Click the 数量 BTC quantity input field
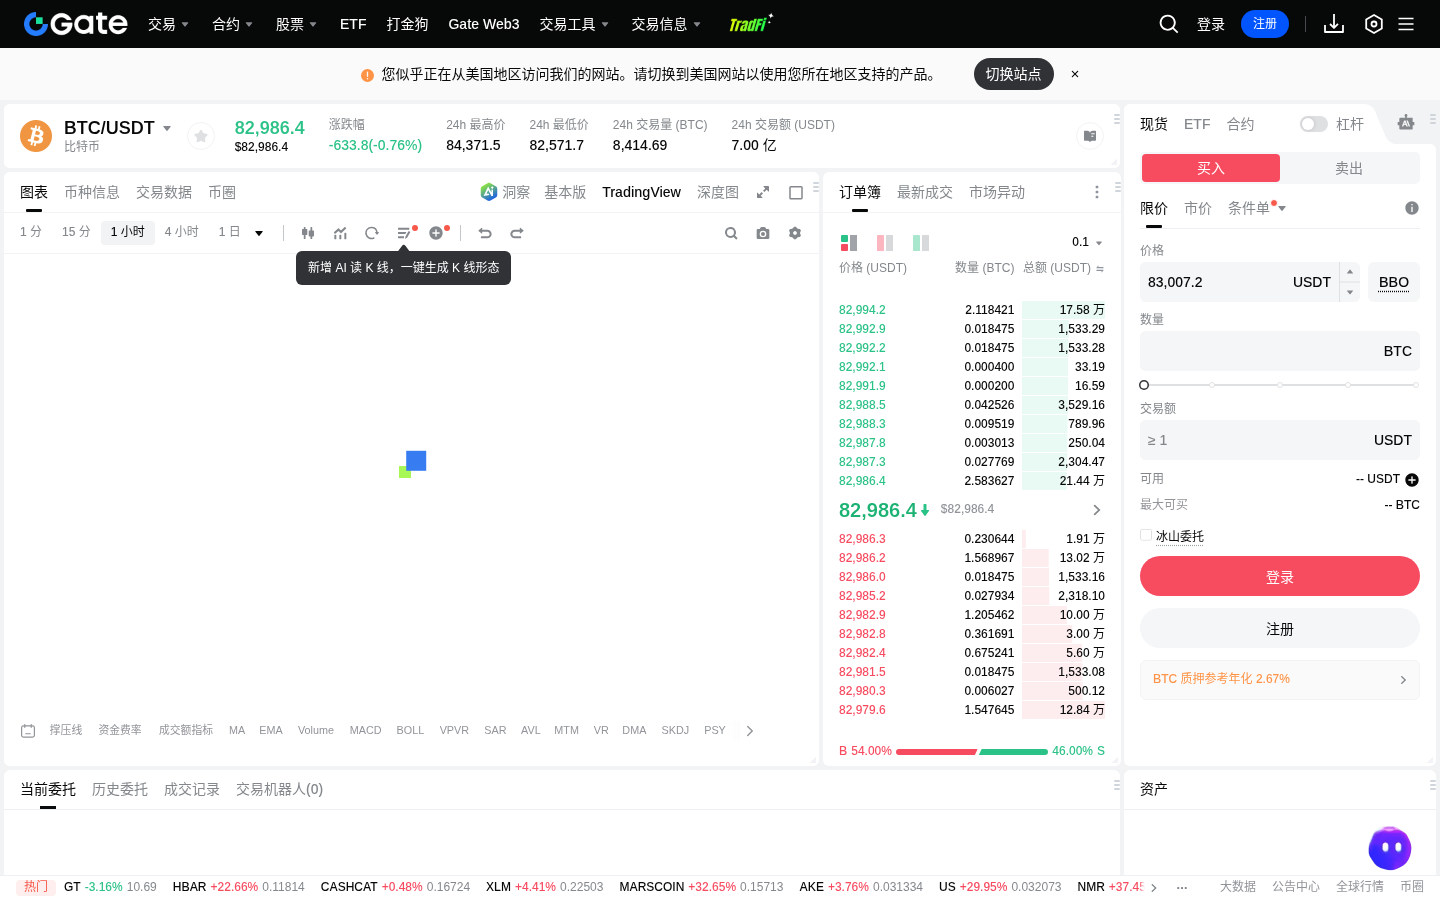The image size is (1440, 900). point(1280,351)
